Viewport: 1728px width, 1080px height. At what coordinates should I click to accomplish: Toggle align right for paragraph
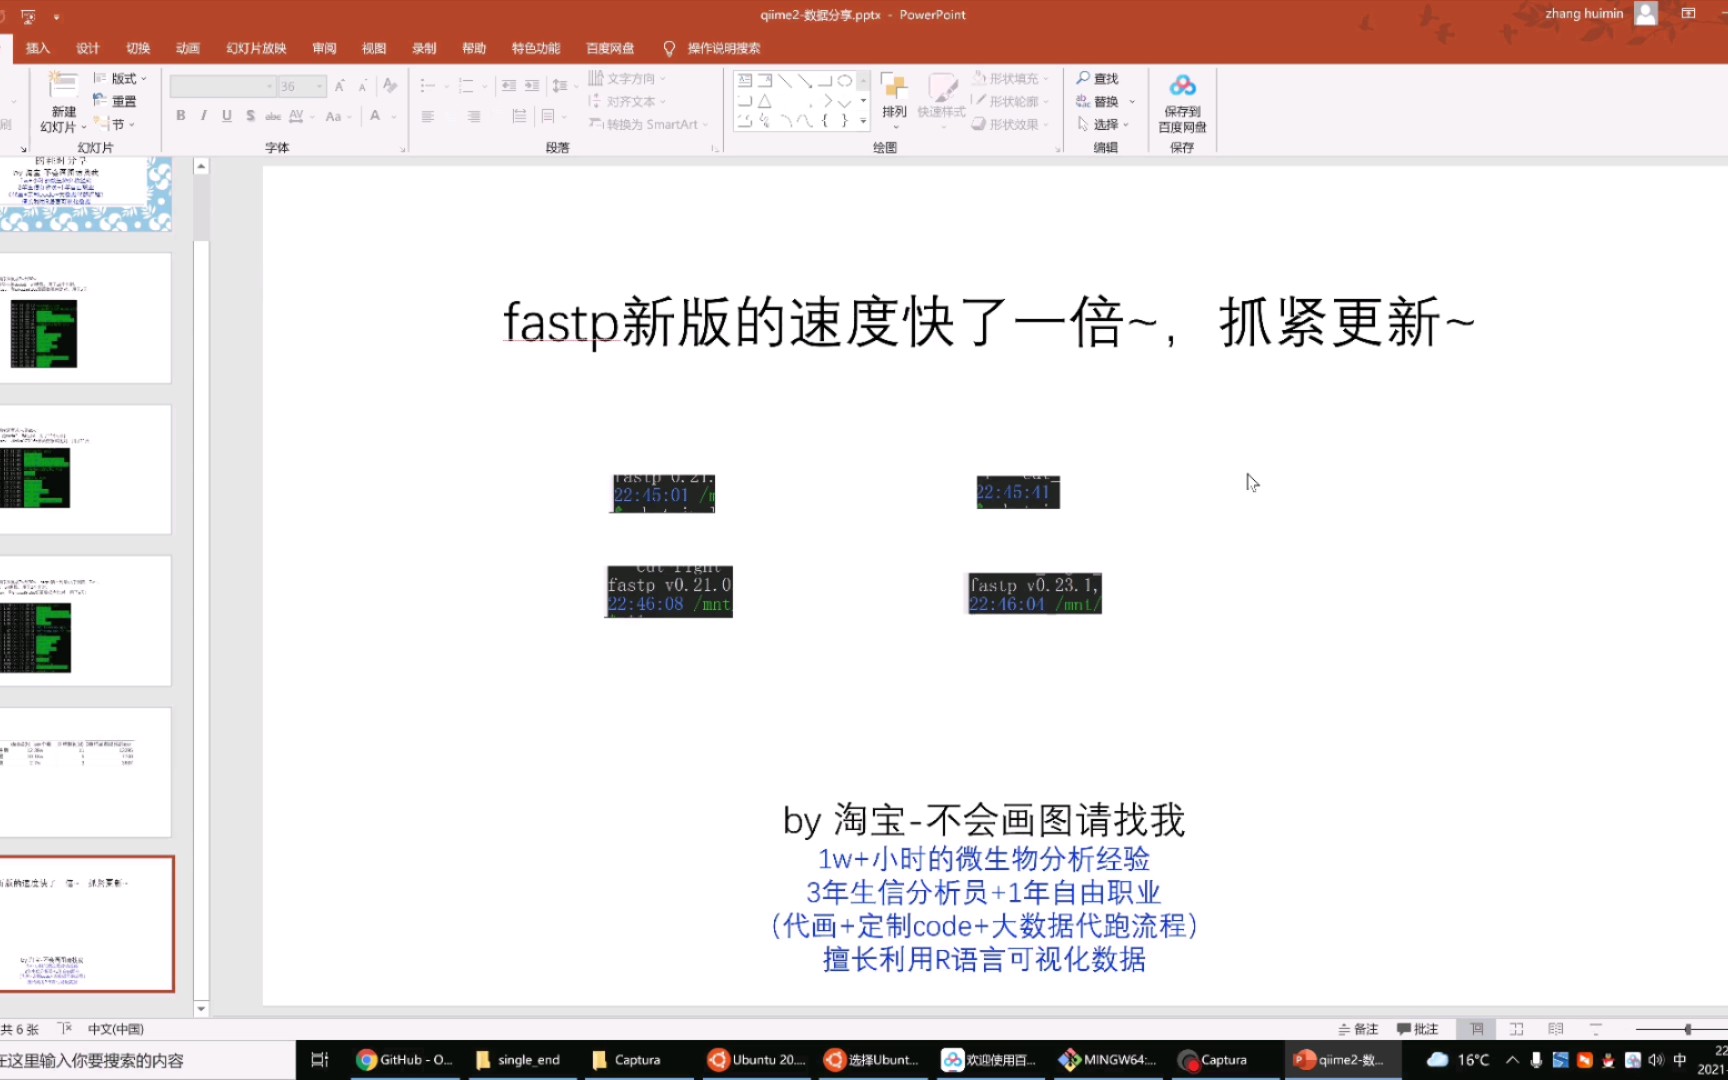474,116
